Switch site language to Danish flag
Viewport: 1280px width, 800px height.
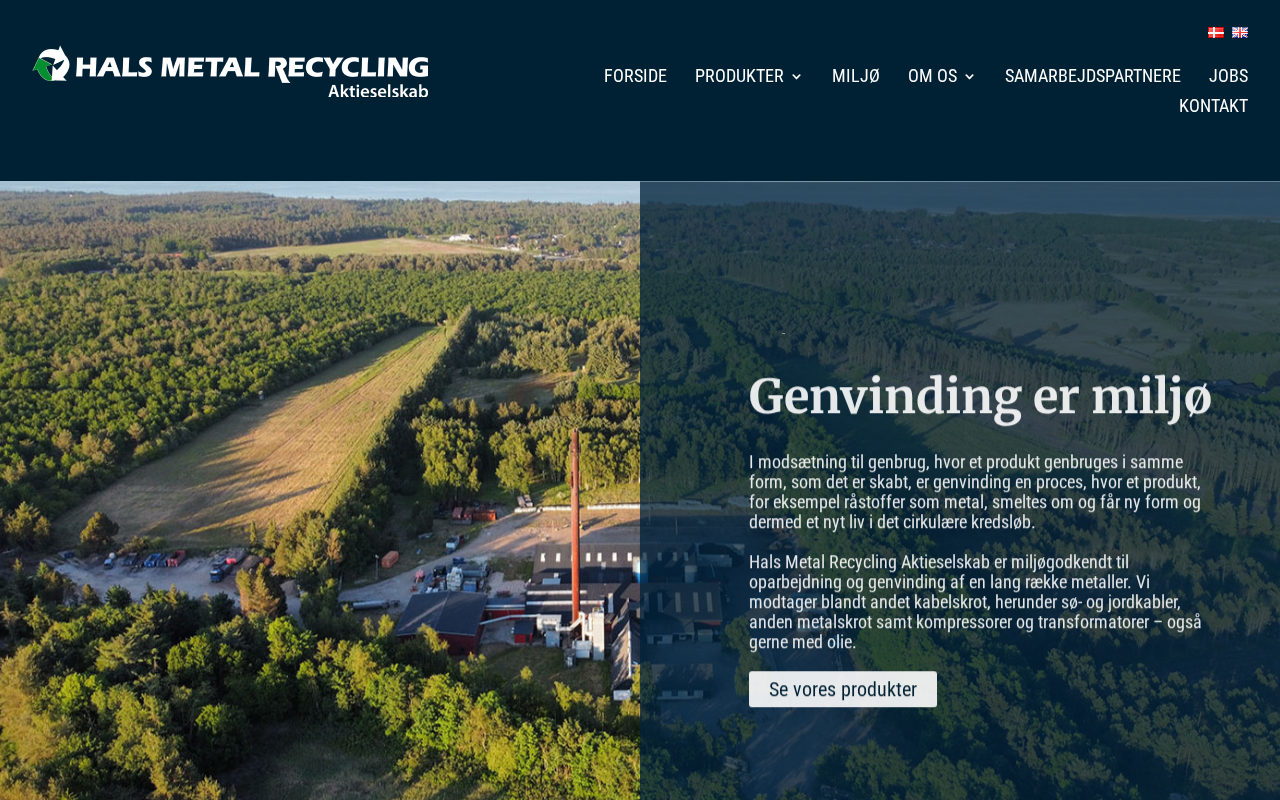pyautogui.click(x=1215, y=33)
